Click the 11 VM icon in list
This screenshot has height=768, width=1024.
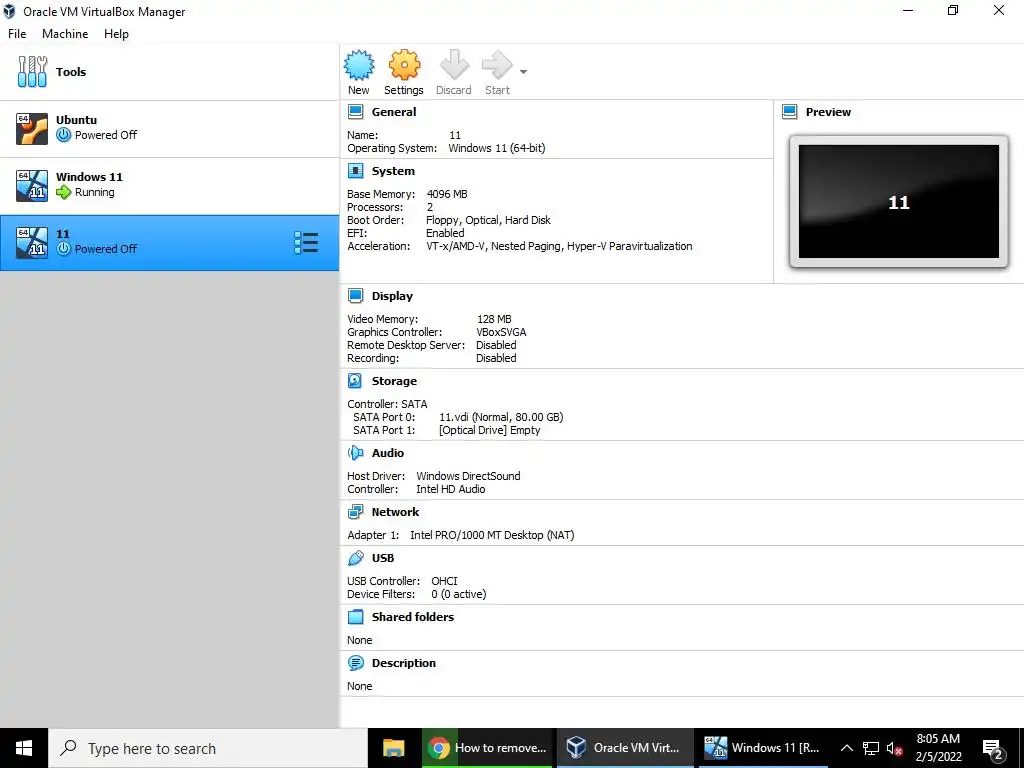coord(32,242)
